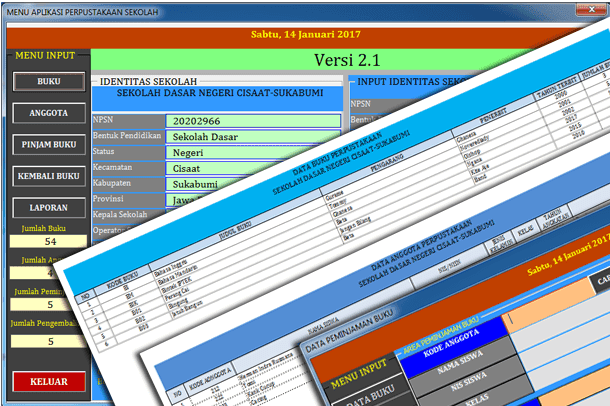The image size is (610, 406).
Task: Click the Jumlah Pengembalian value 5
Action: (x=49, y=341)
